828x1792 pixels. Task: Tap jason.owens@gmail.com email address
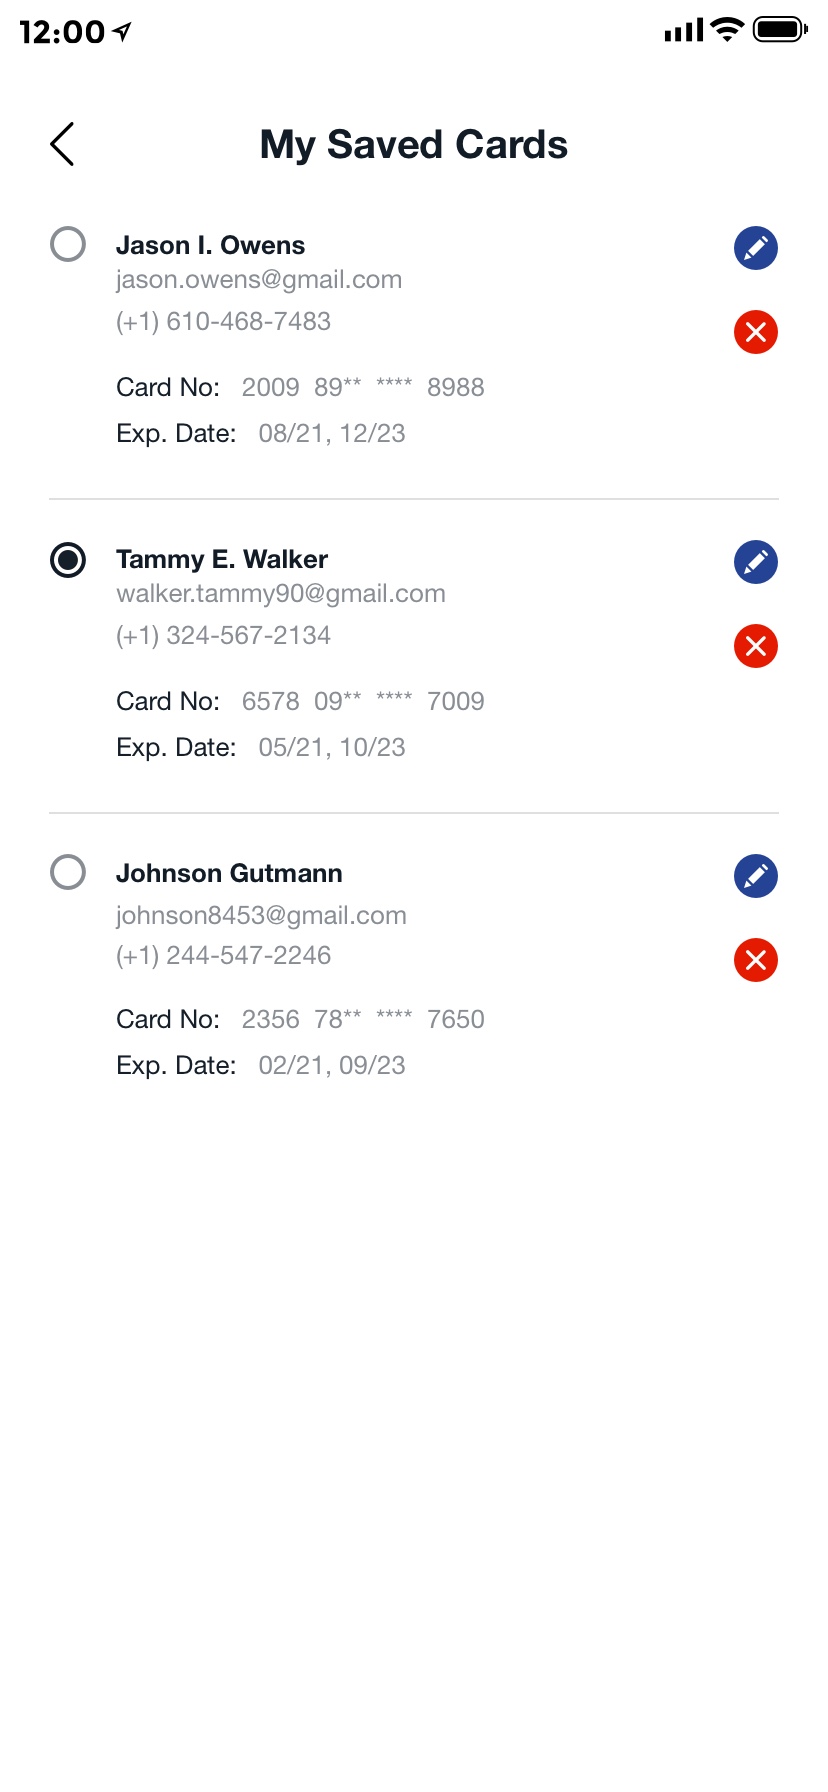tap(259, 280)
